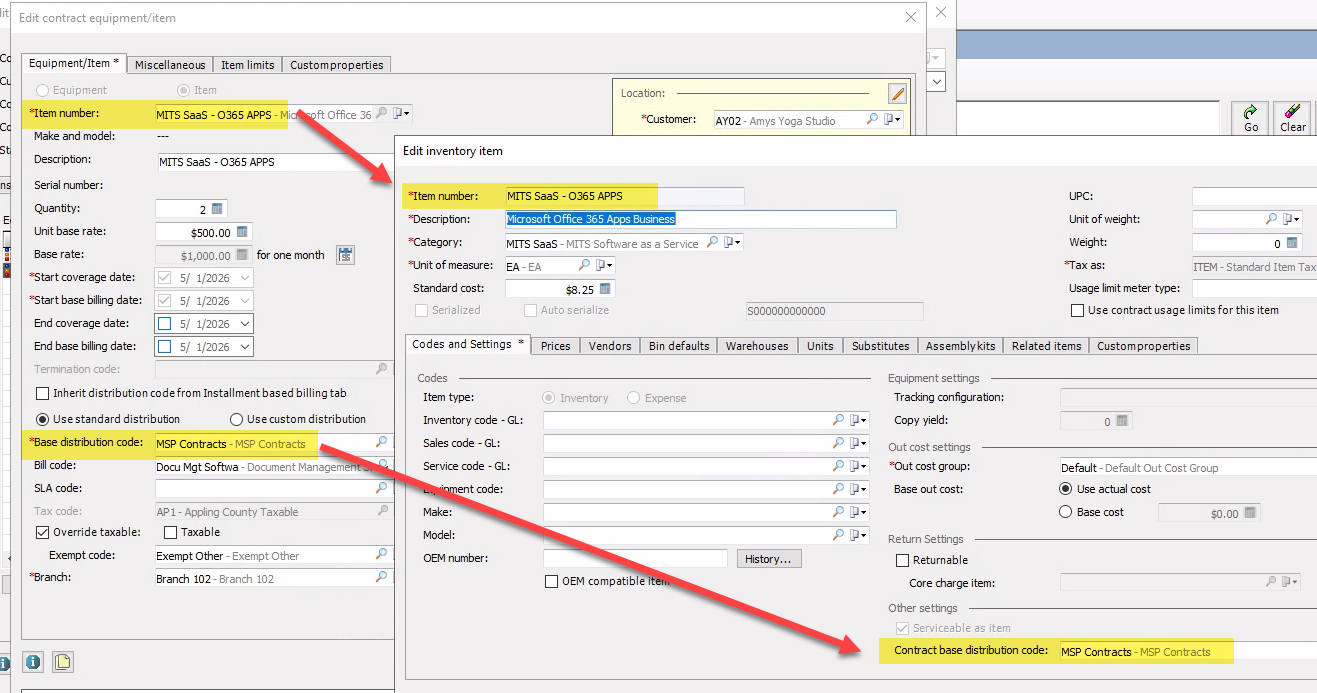Search Unit of weight magnifier icon
1317x693 pixels.
pos(1271,219)
